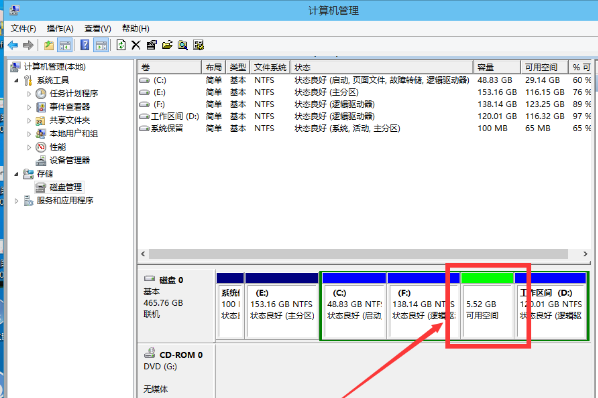Expand the 任务计划程序 node
Viewport: 598px width, 398px height.
pyautogui.click(x=29, y=94)
